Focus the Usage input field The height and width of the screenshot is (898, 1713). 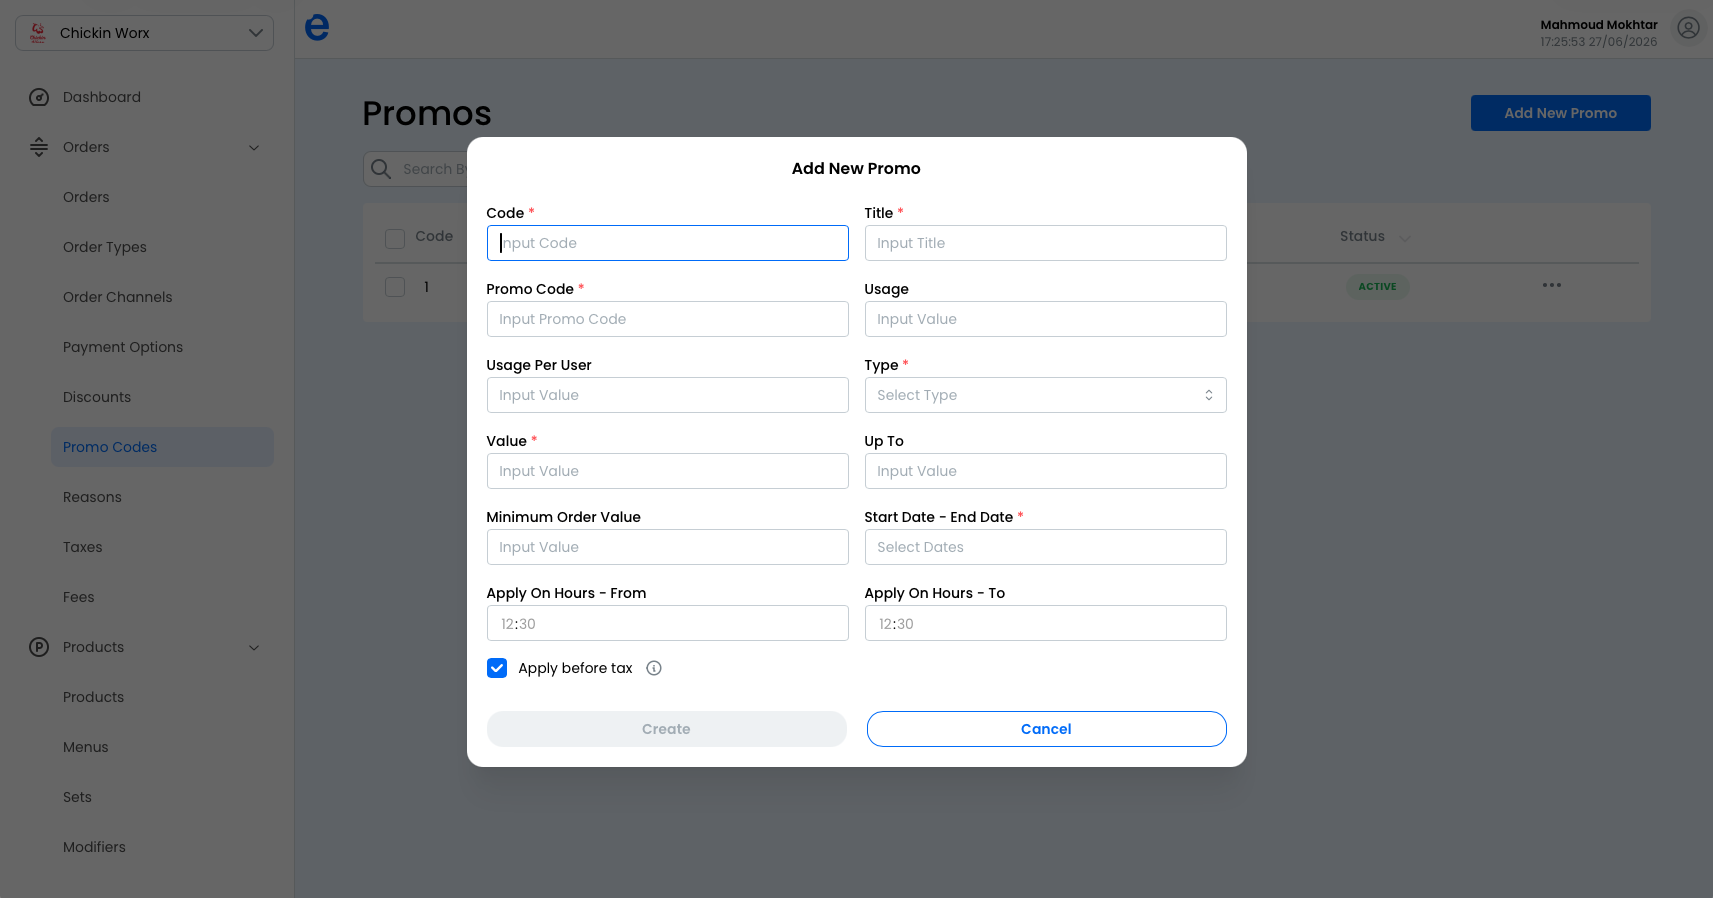tap(1045, 319)
